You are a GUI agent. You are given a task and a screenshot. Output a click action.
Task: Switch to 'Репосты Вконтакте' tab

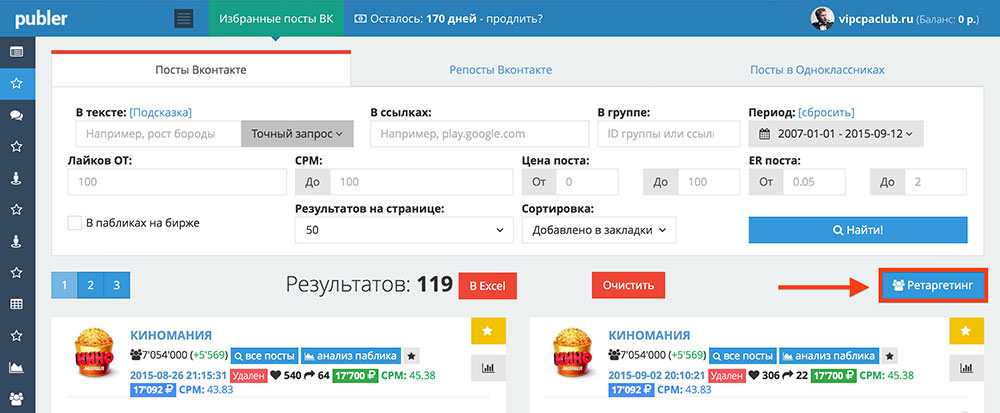click(x=501, y=70)
